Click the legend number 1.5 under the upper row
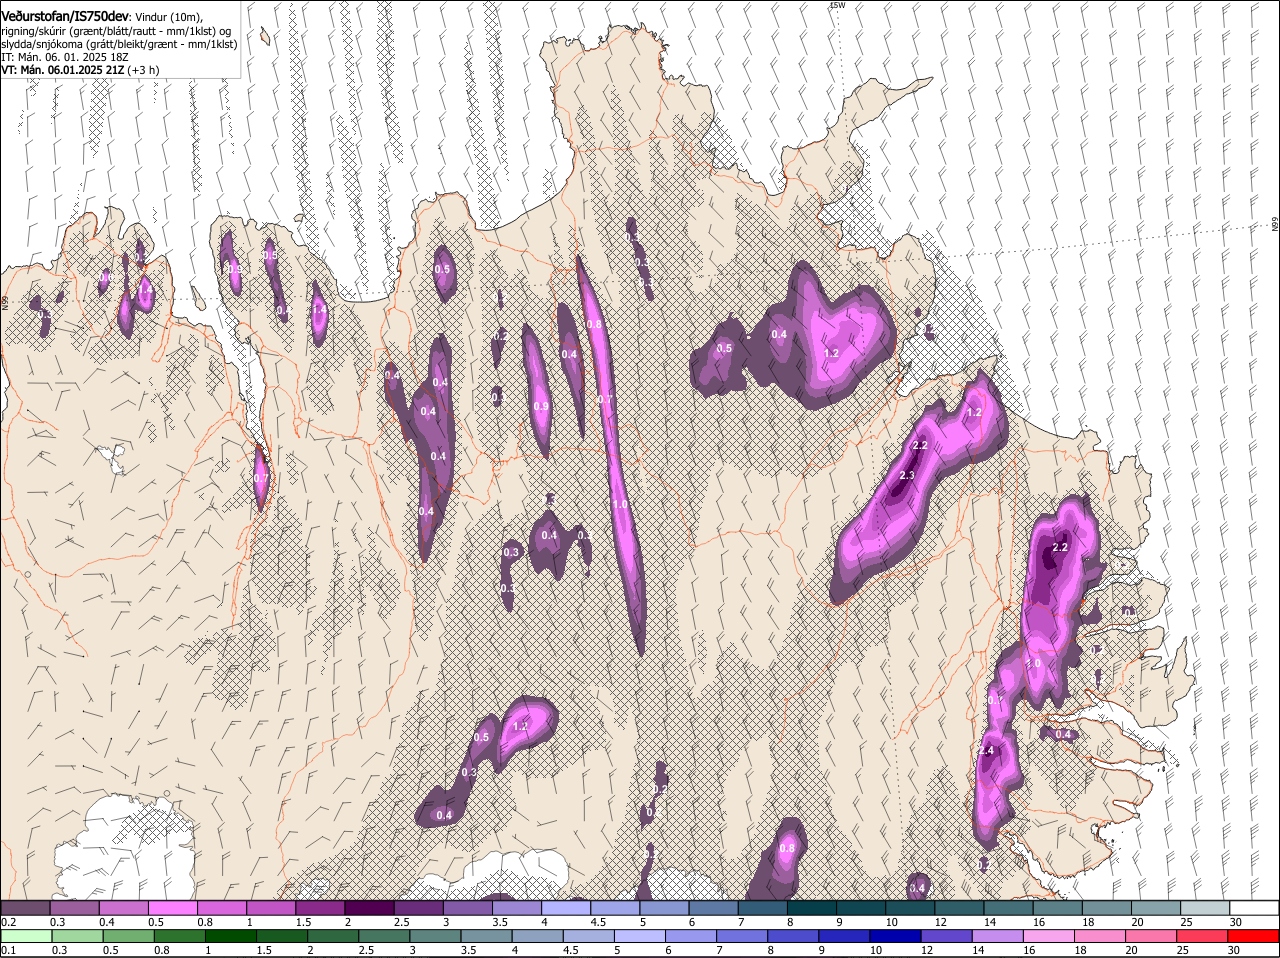Viewport: 1280px width, 958px height. point(302,921)
